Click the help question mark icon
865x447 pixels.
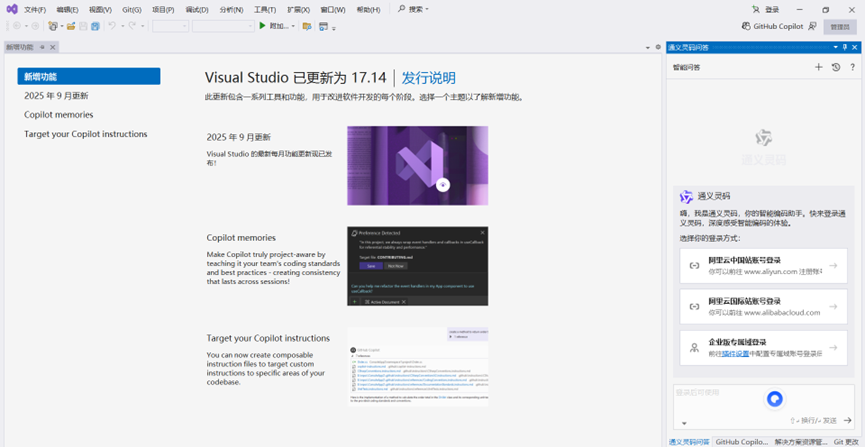pyautogui.click(x=852, y=67)
